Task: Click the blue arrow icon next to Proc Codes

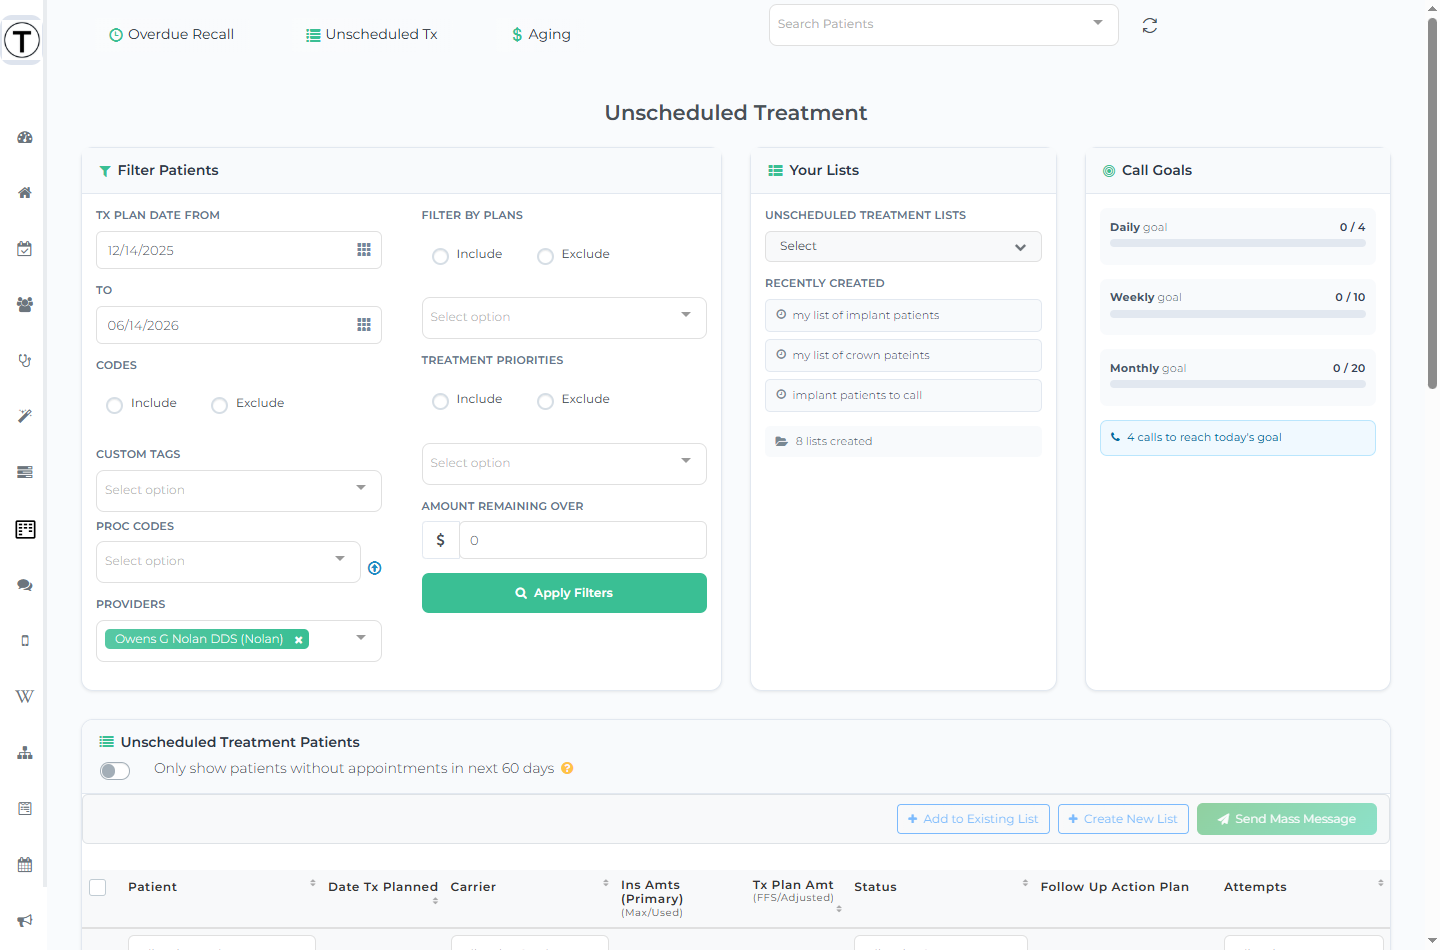Action: click(375, 568)
